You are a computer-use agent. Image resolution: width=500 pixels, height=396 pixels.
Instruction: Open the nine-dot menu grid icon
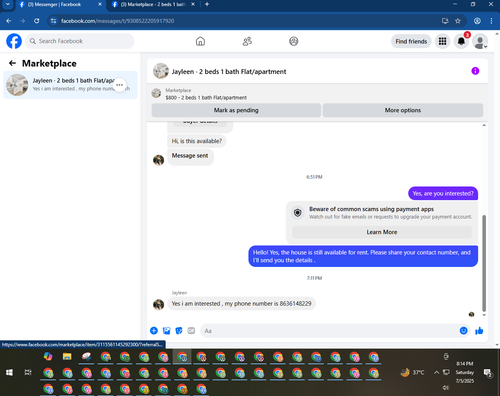[x=442, y=41]
